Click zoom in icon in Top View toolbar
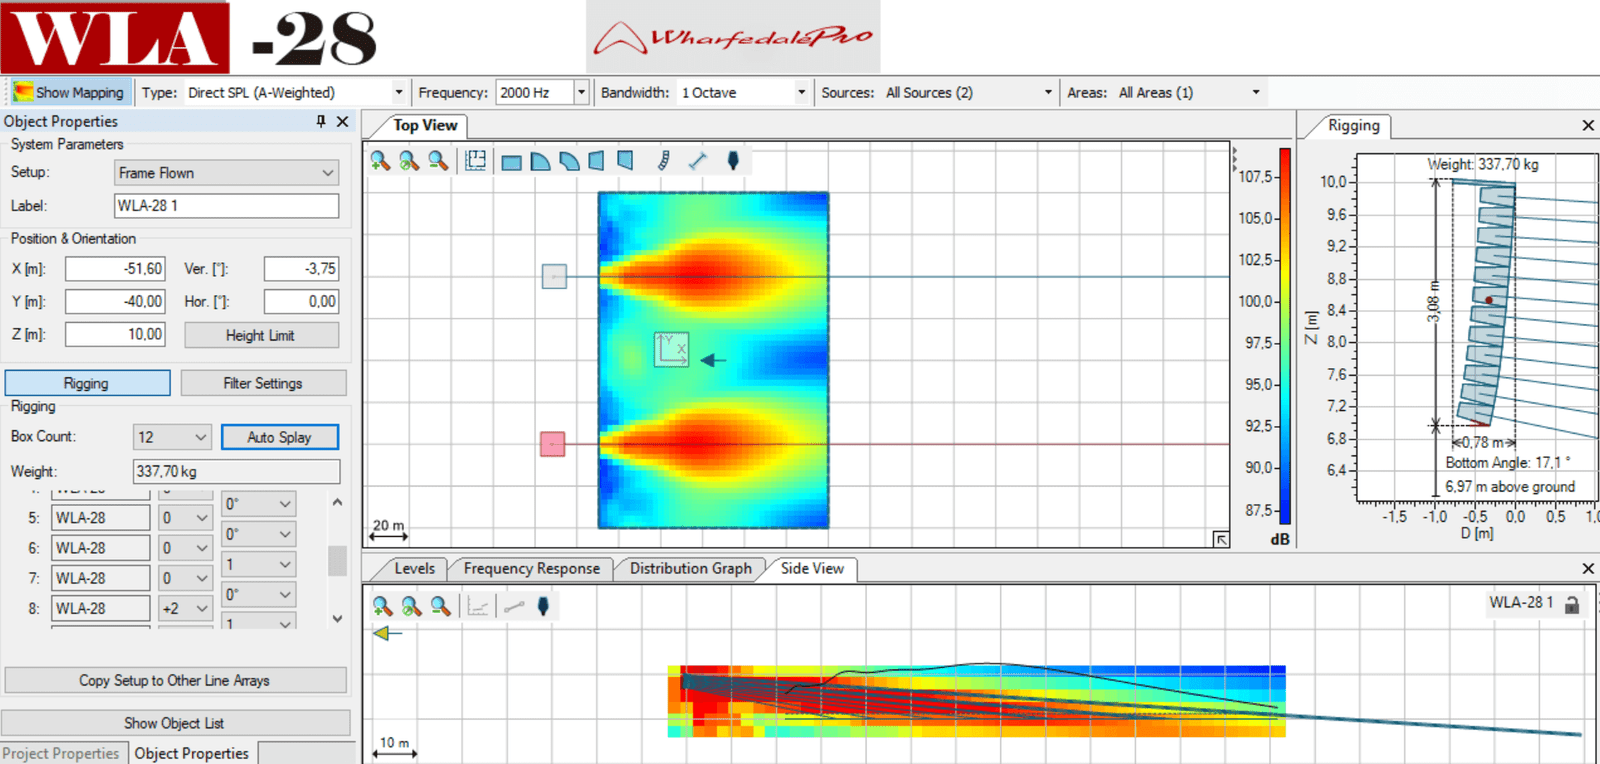The width and height of the screenshot is (1600, 764). (380, 161)
